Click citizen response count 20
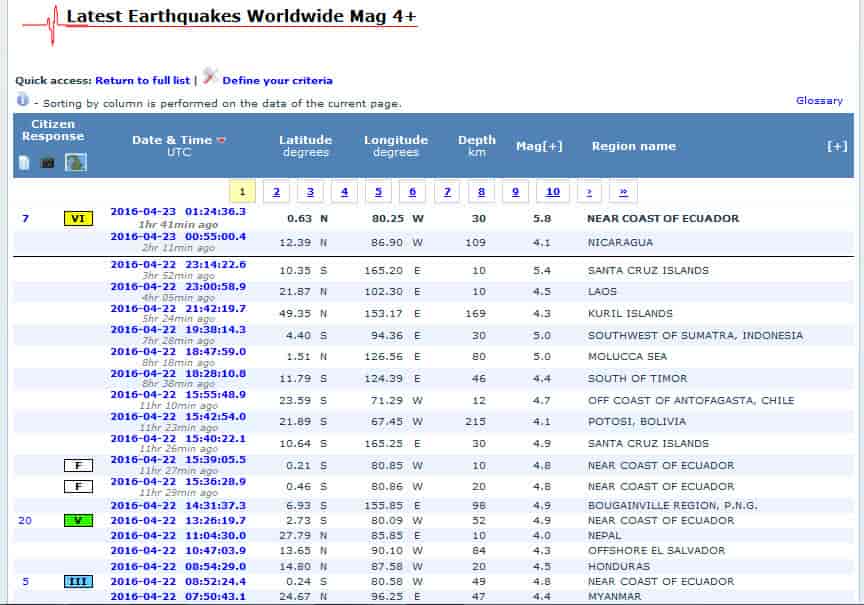Image resolution: width=864 pixels, height=605 pixels. [x=25, y=521]
